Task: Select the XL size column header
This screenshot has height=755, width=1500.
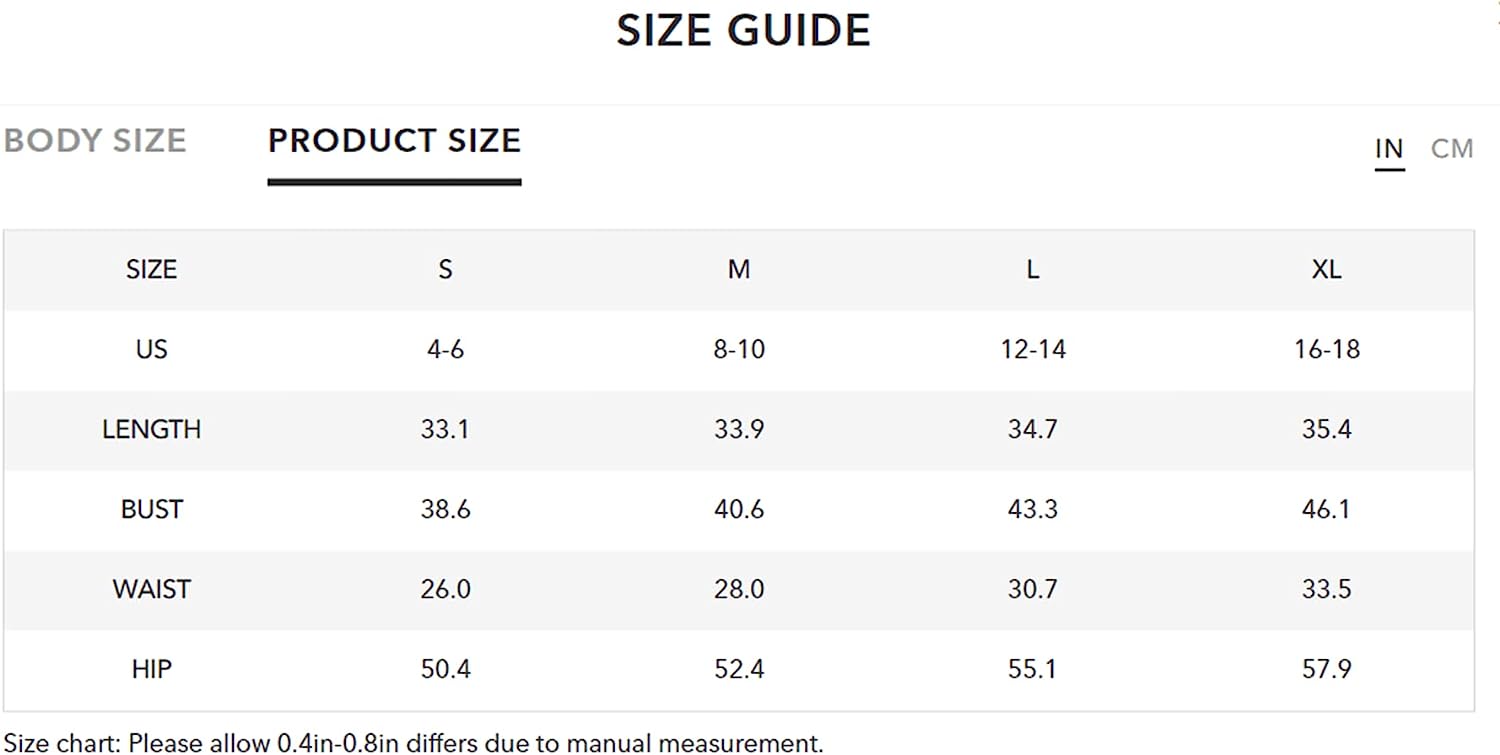Action: [x=1327, y=269]
